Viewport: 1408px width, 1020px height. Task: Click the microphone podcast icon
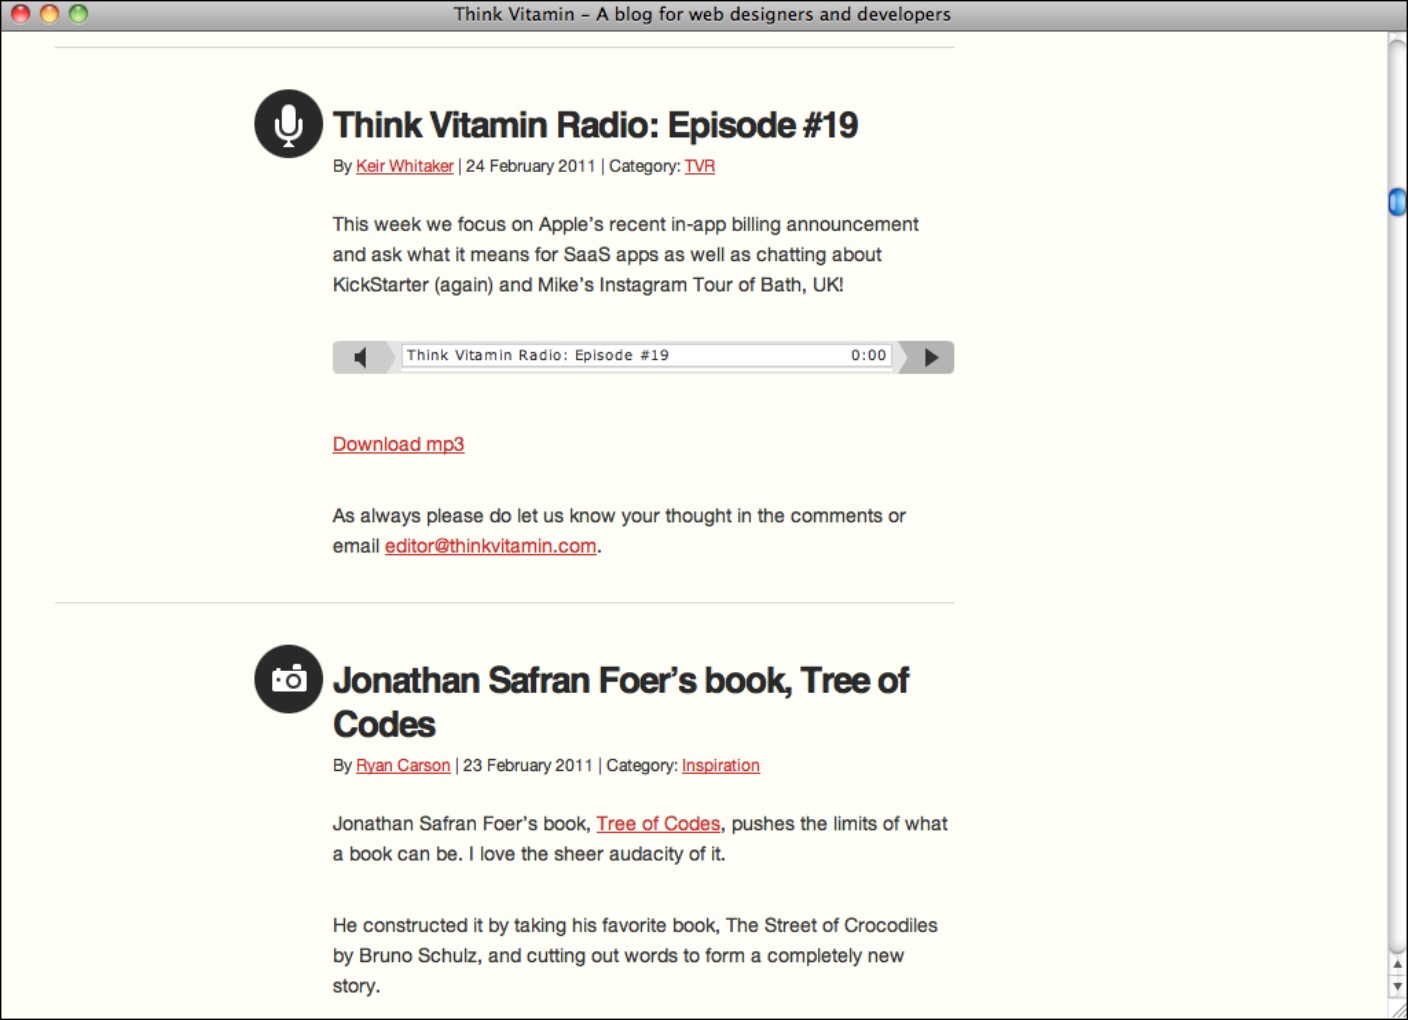click(289, 124)
